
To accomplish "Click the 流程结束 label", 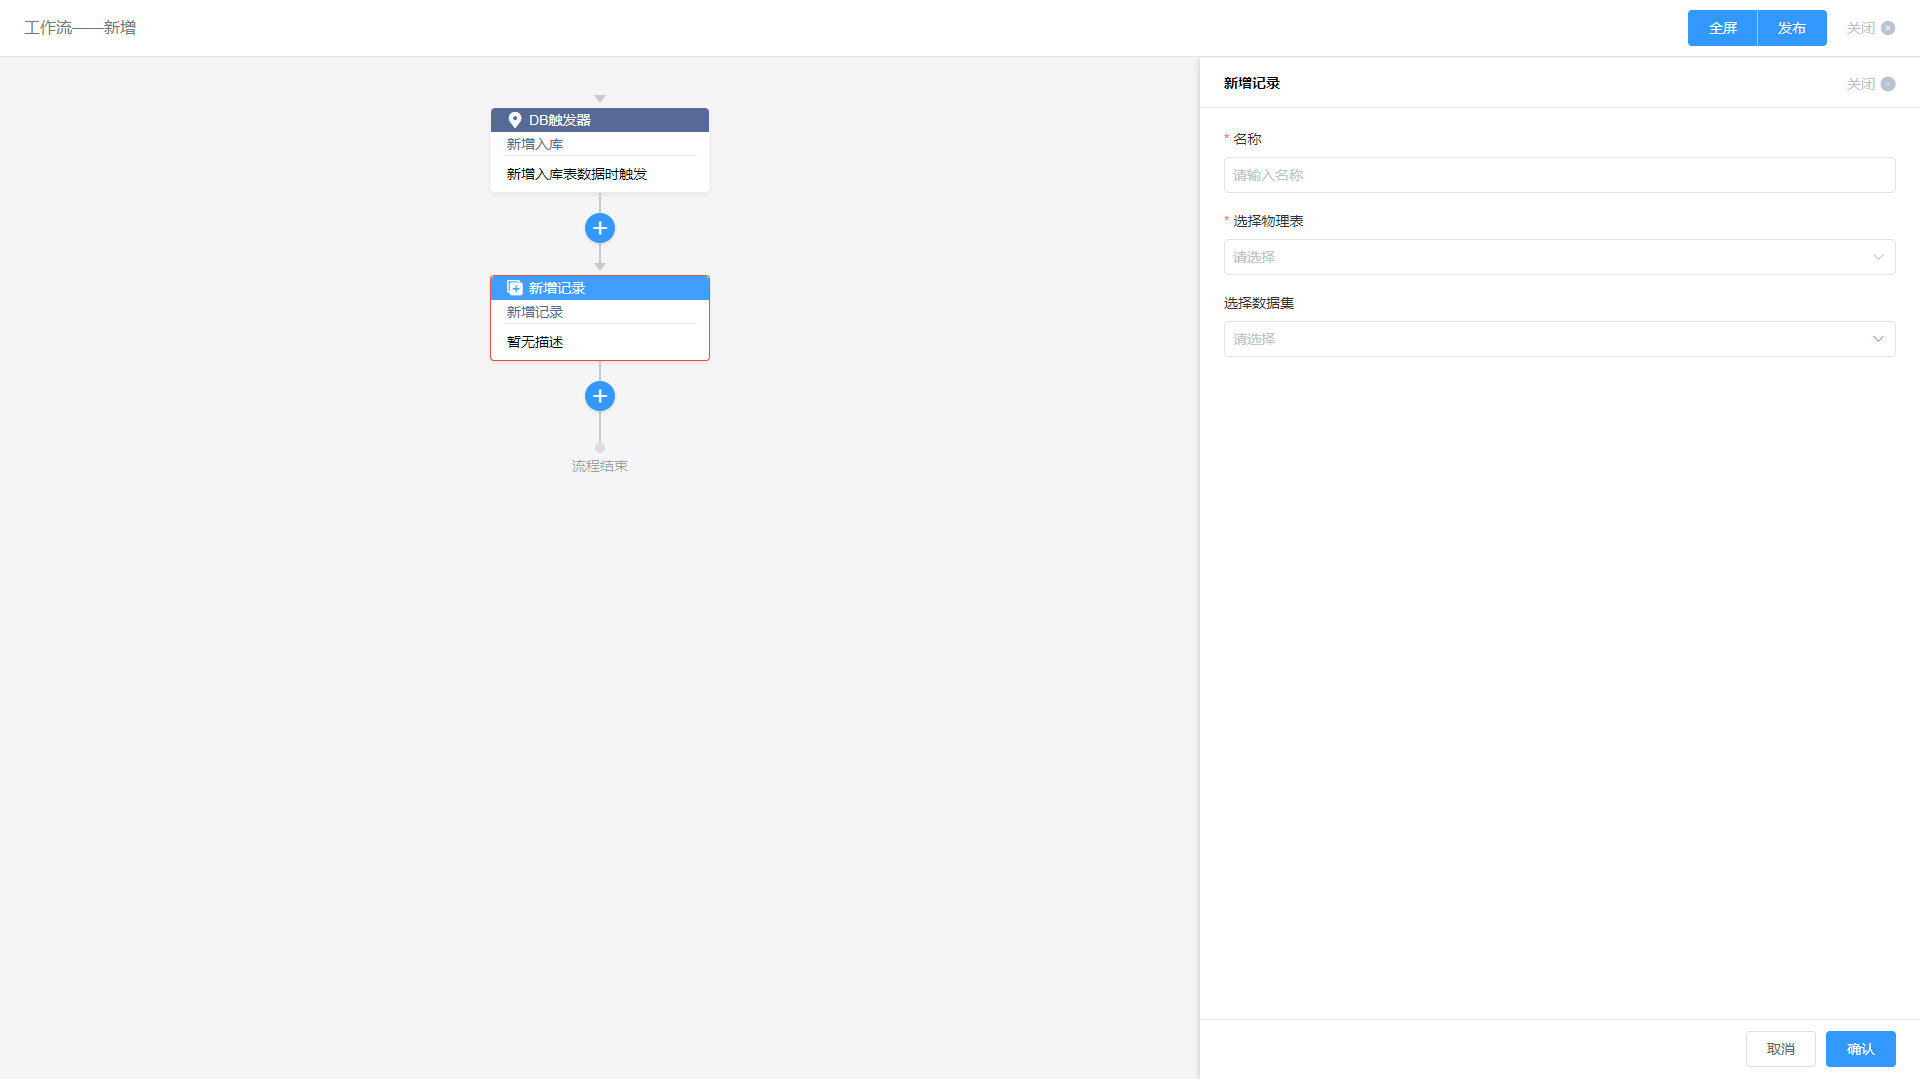I will pyautogui.click(x=600, y=466).
